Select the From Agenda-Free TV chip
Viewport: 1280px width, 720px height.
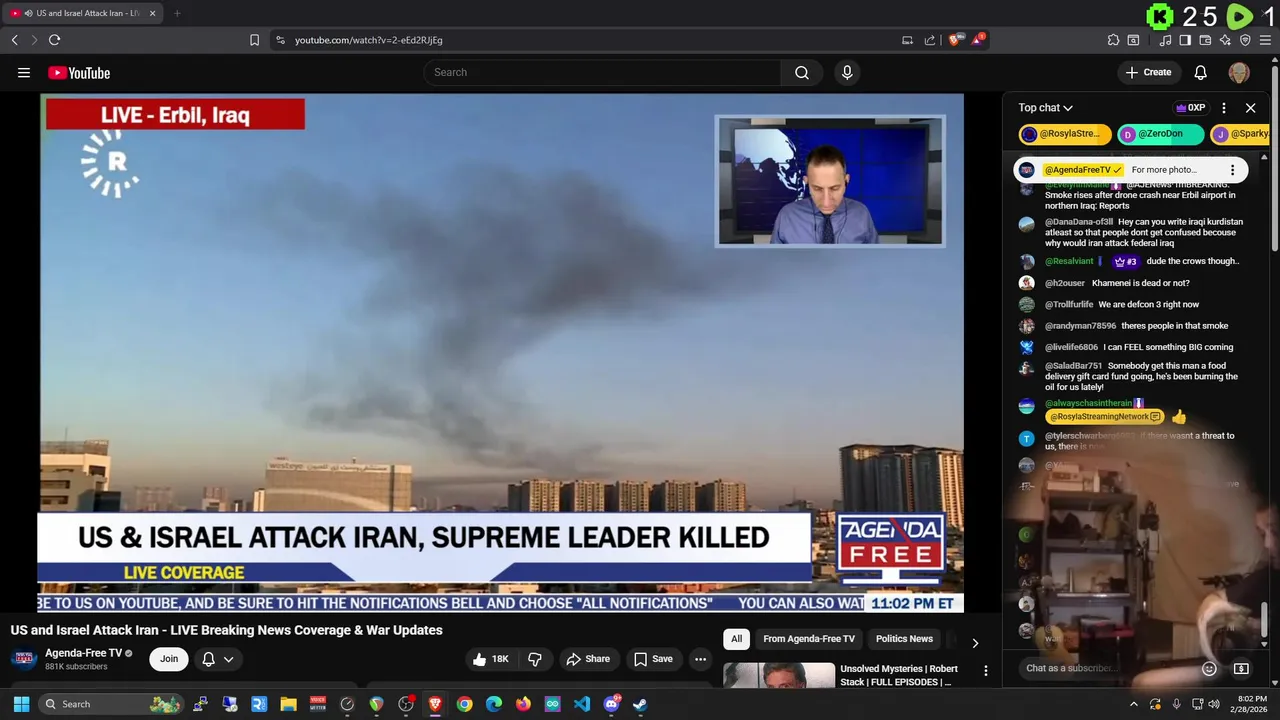click(809, 639)
